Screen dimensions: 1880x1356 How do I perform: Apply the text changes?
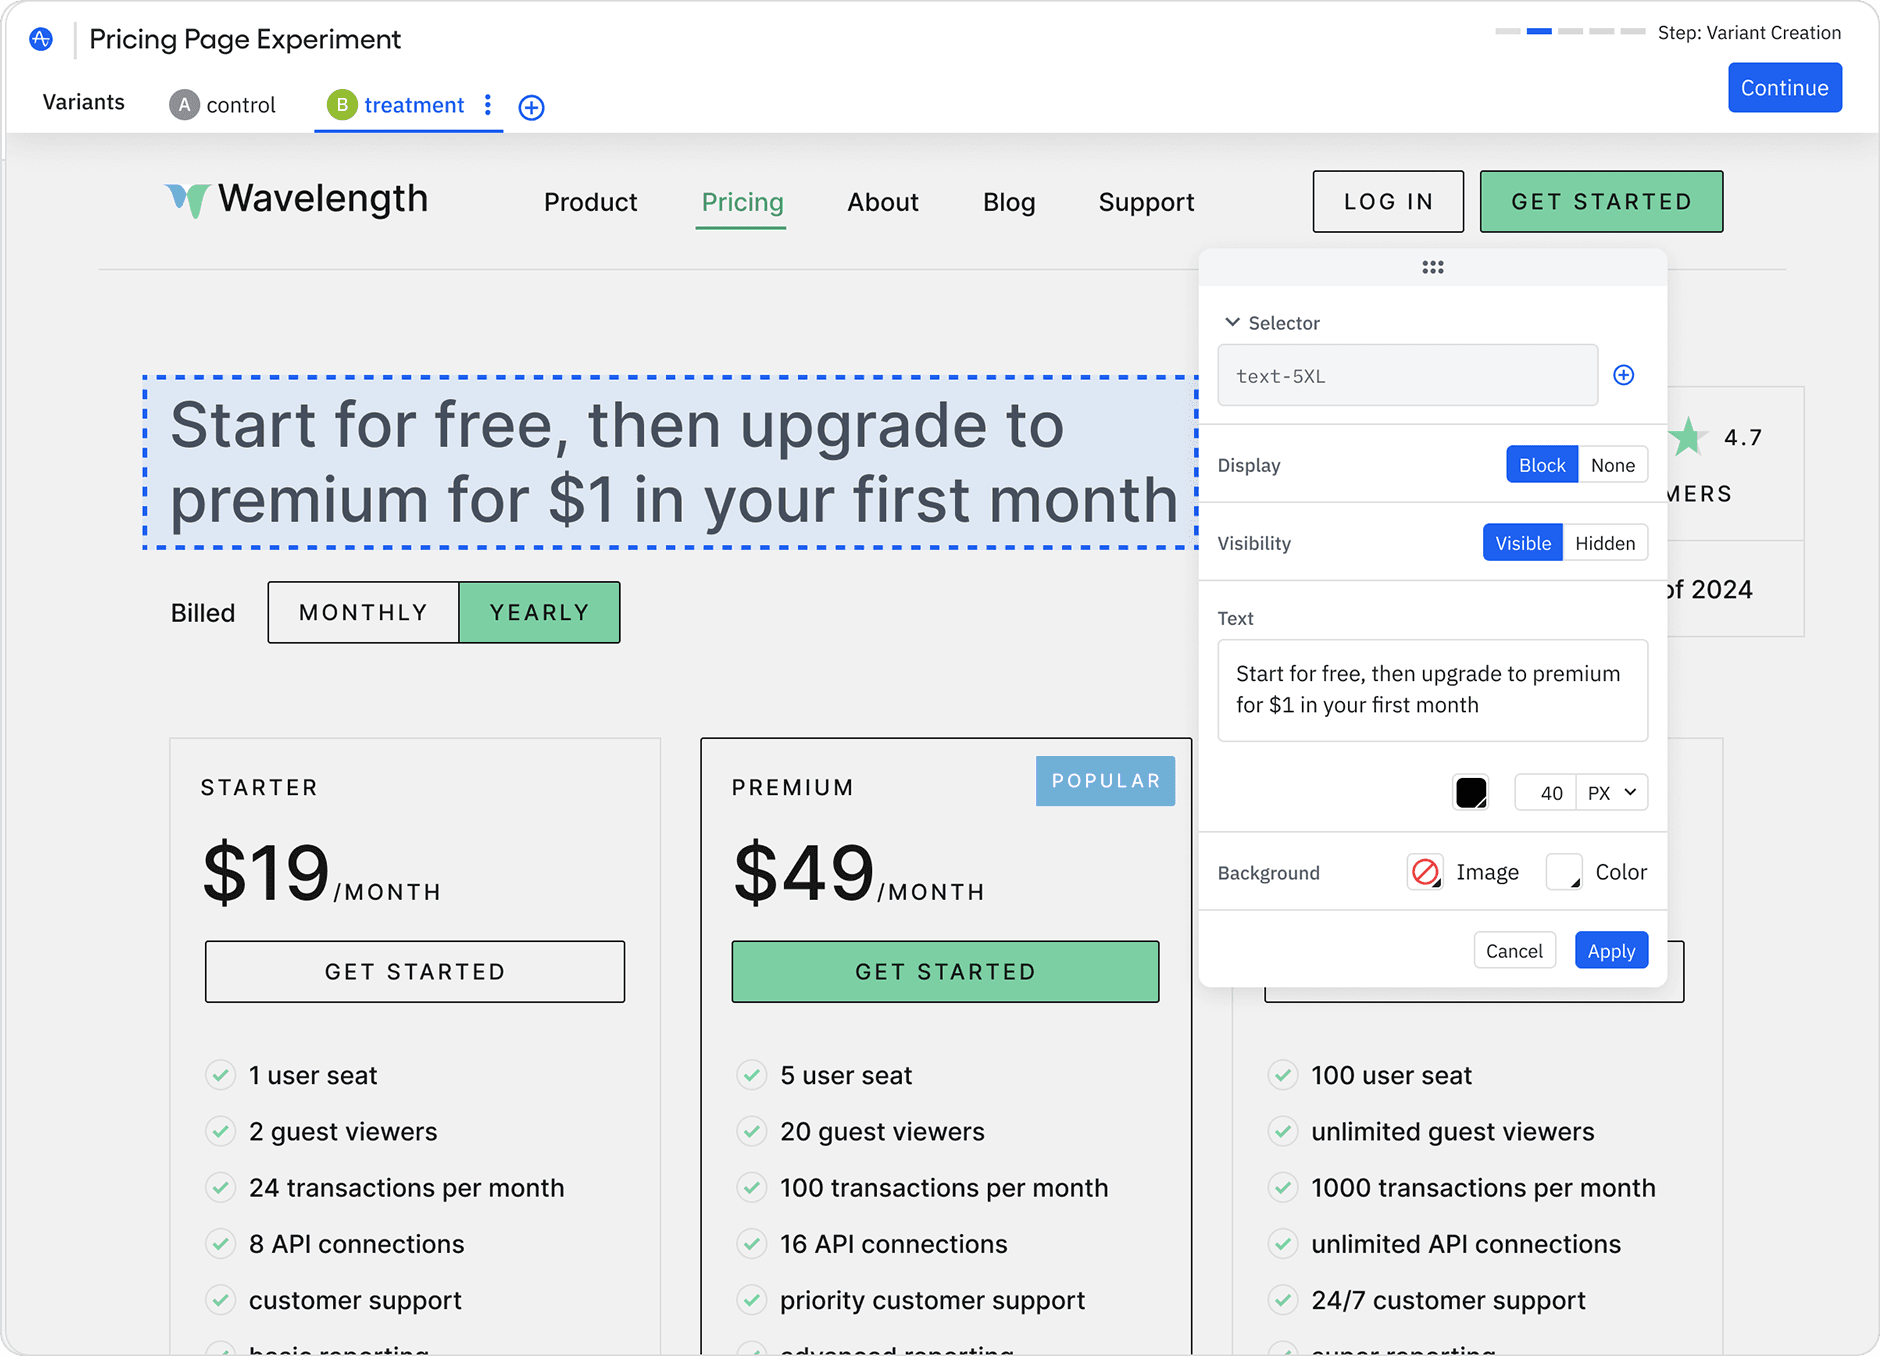1610,950
